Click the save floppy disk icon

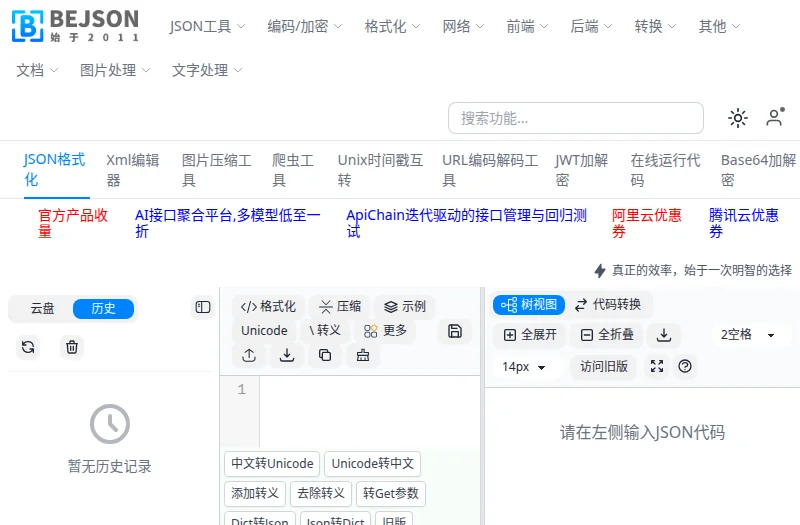click(x=455, y=331)
